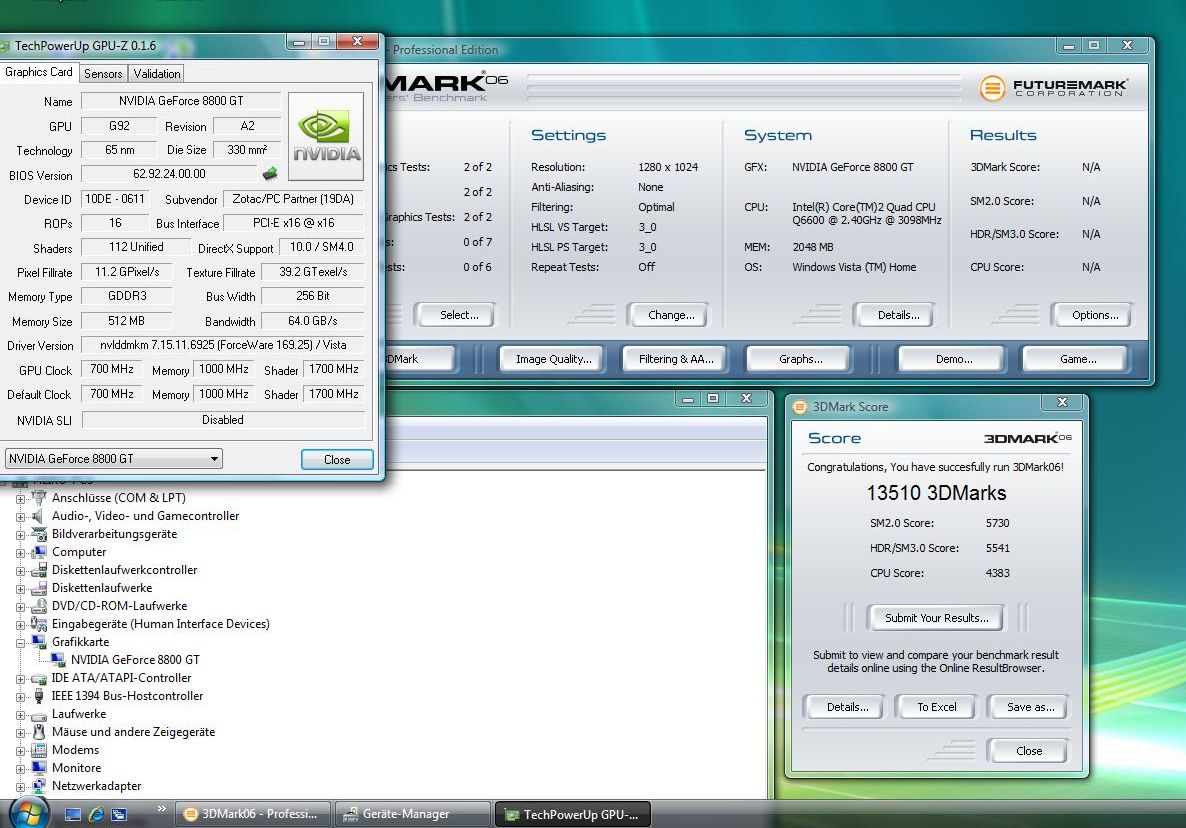The image size is (1186, 828).
Task: Open Filtering & AA in 3DMark06
Action: point(675,359)
